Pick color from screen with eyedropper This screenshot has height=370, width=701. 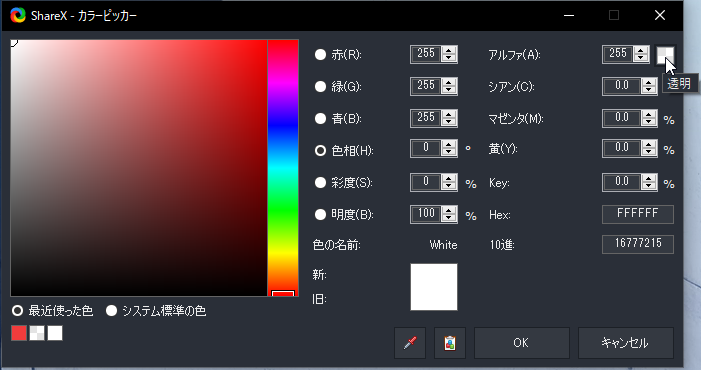pos(410,343)
